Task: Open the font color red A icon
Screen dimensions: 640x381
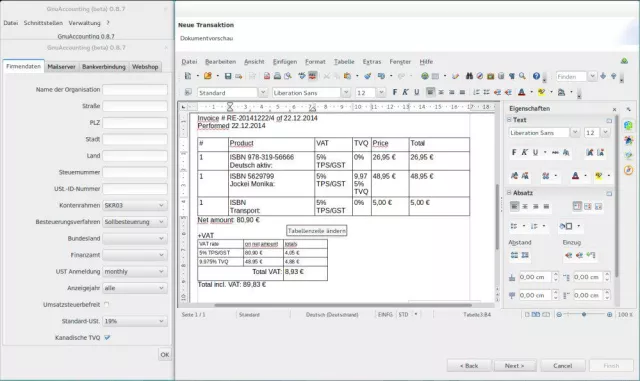Action: 522,92
